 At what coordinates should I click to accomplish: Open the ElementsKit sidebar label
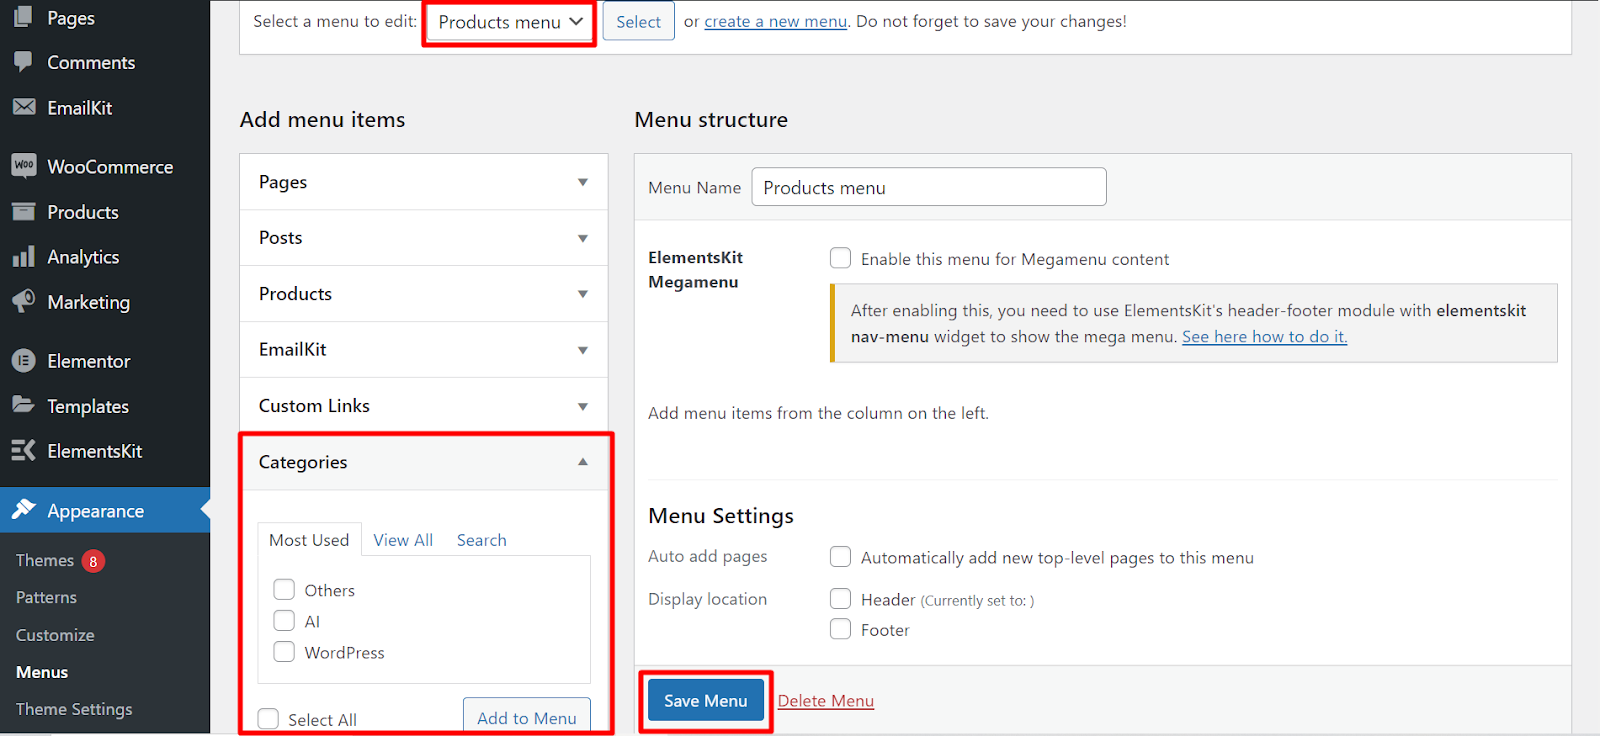click(x=95, y=451)
